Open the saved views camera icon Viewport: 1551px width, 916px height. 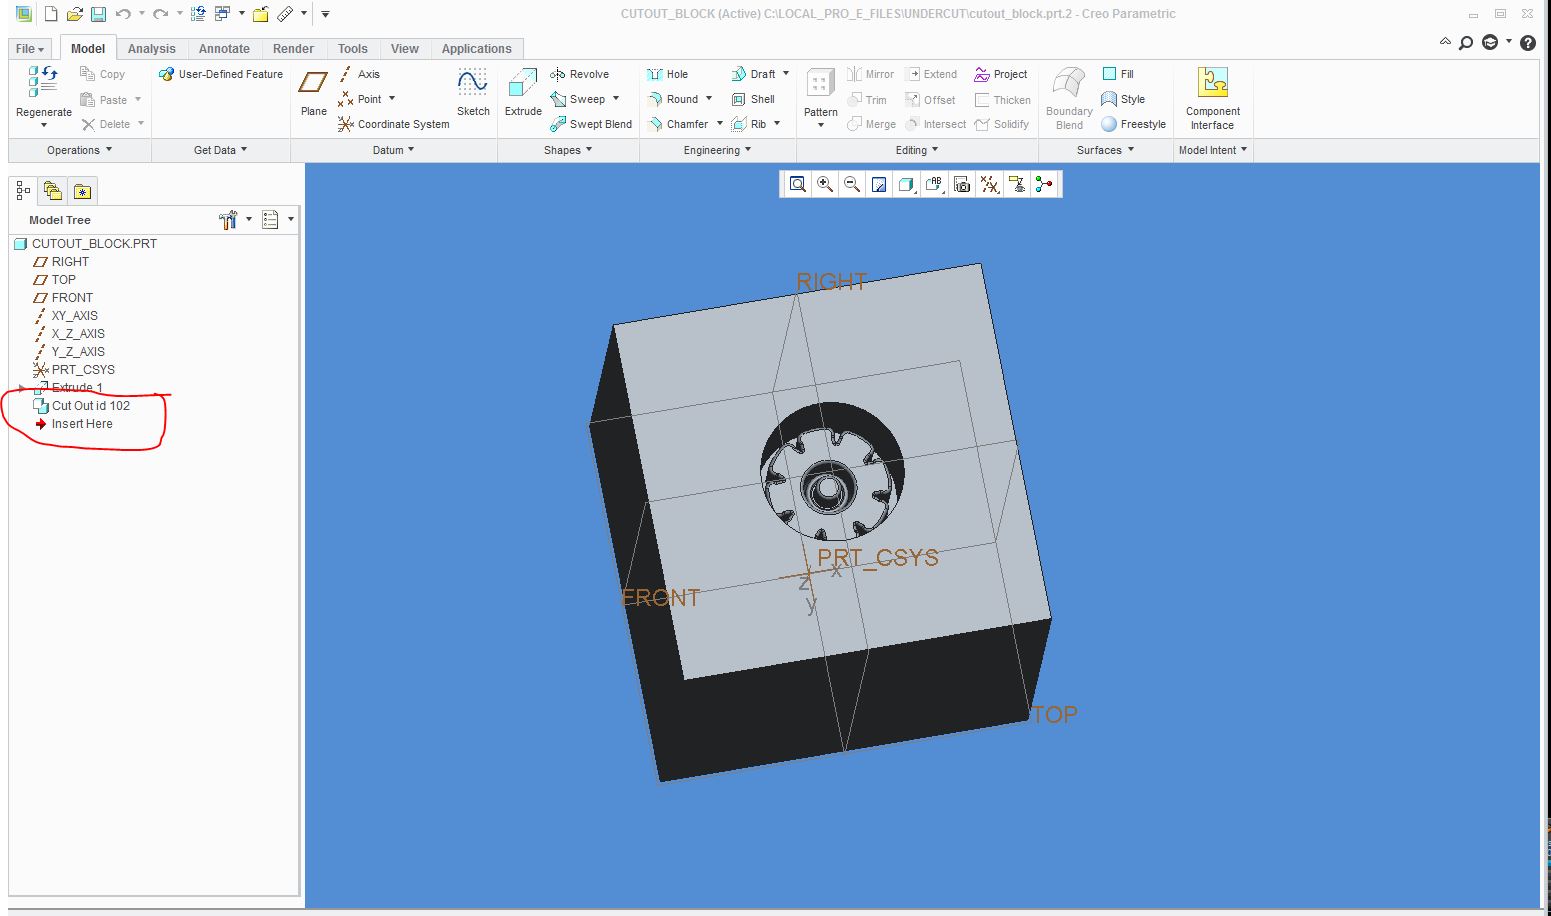tap(961, 184)
